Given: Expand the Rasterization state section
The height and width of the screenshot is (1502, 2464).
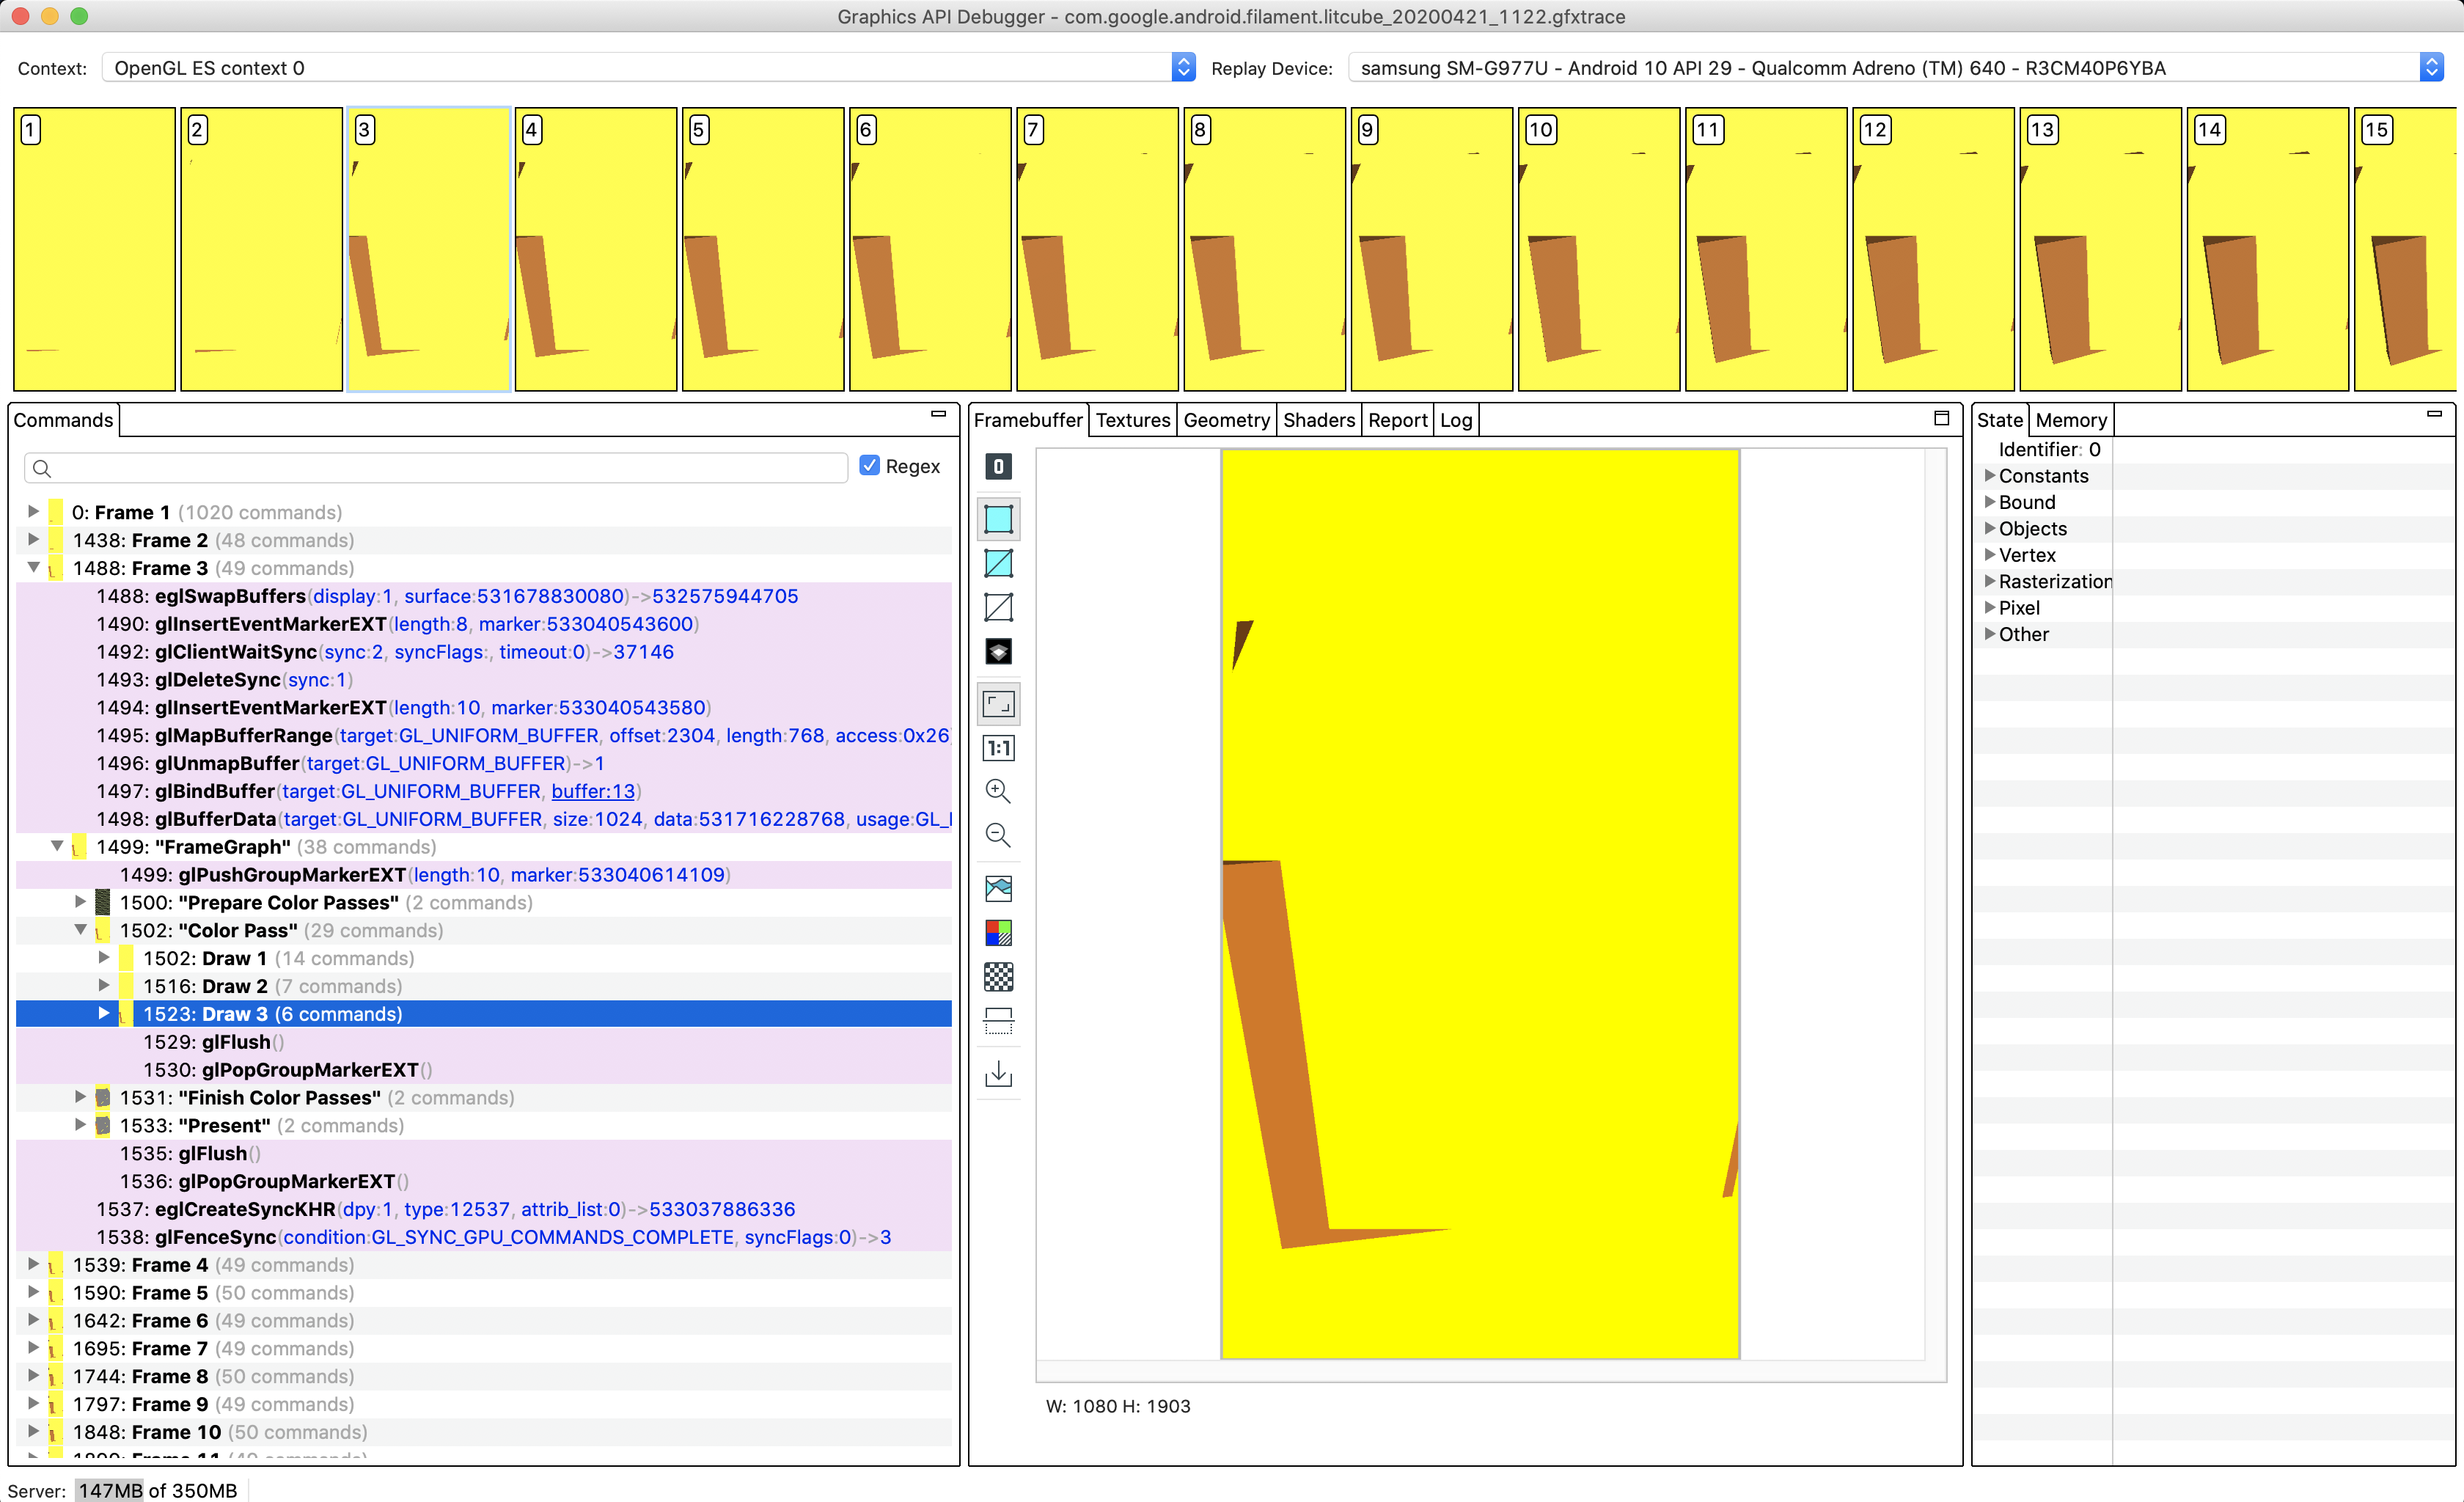Looking at the screenshot, I should (x=1990, y=581).
